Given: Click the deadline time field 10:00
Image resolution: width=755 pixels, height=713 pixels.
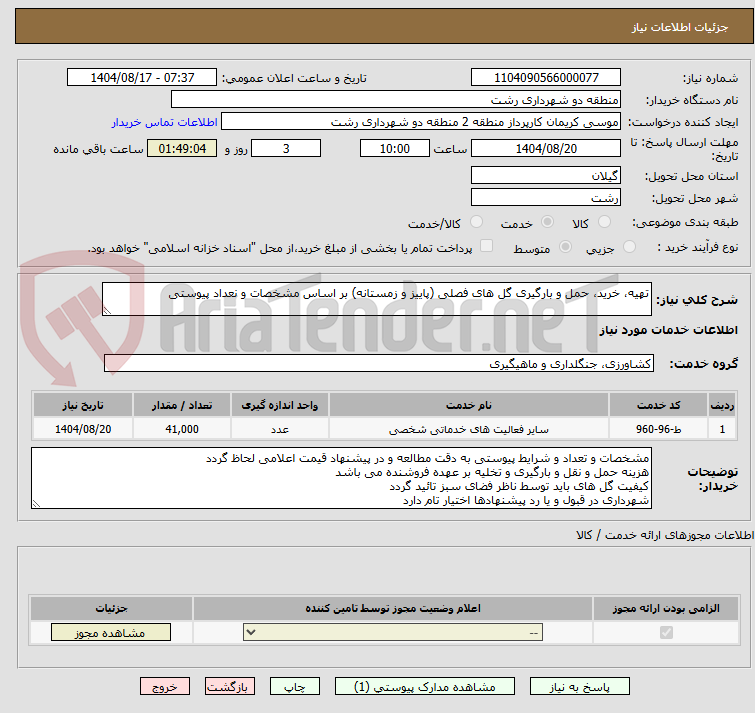Looking at the screenshot, I should (x=395, y=148).
